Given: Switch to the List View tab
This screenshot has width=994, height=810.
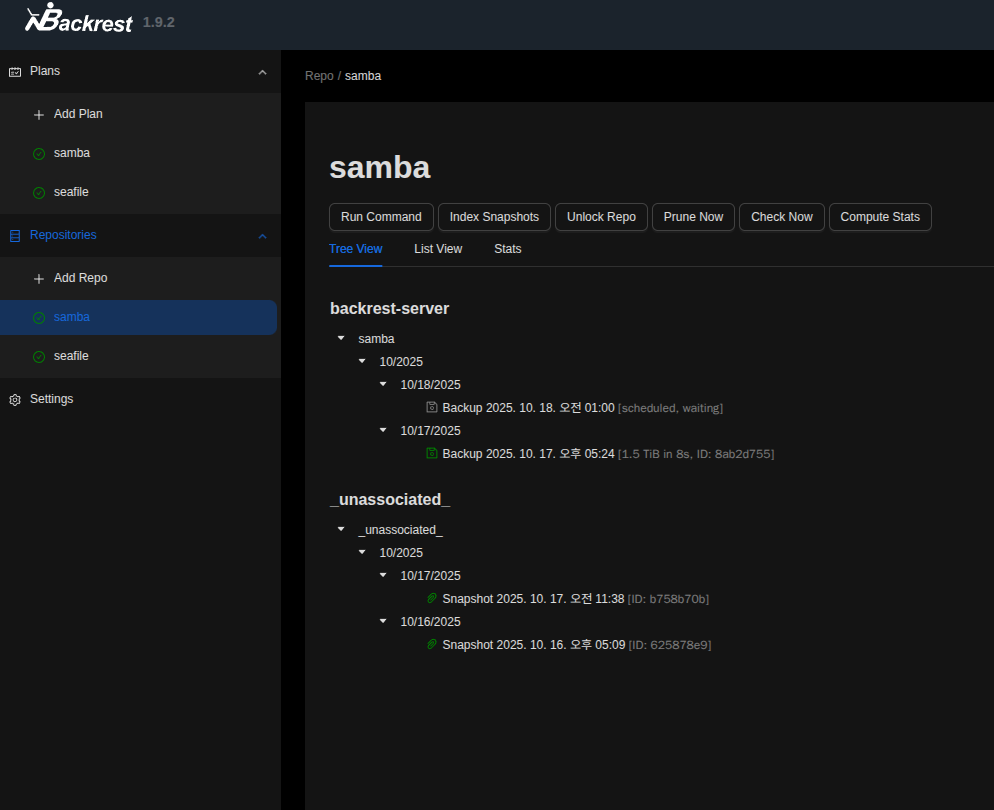Looking at the screenshot, I should [x=438, y=249].
